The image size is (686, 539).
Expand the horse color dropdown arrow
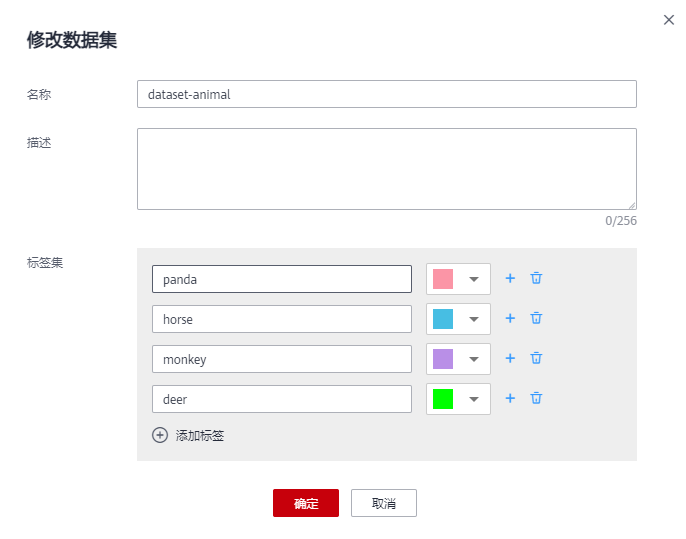(474, 319)
